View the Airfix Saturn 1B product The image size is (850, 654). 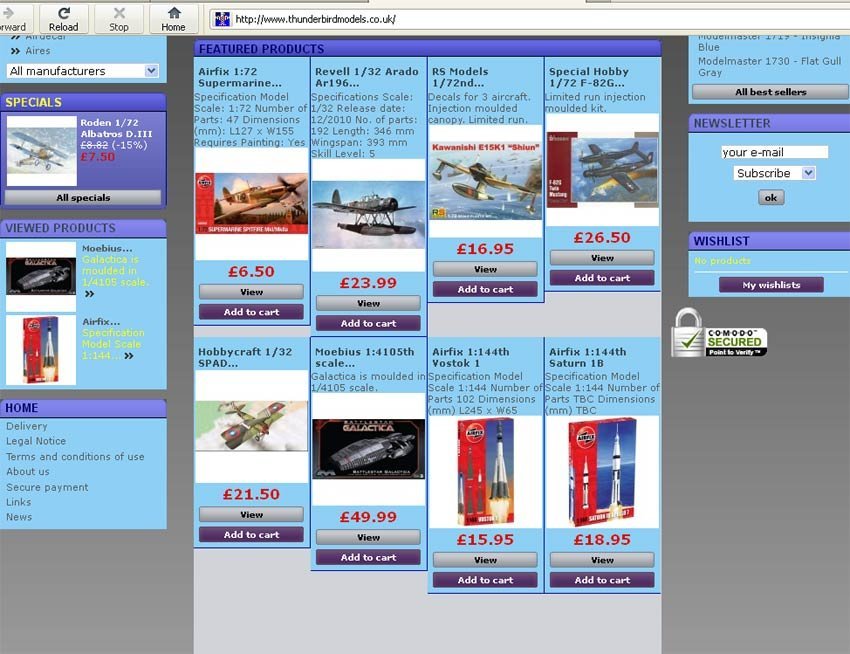point(603,560)
